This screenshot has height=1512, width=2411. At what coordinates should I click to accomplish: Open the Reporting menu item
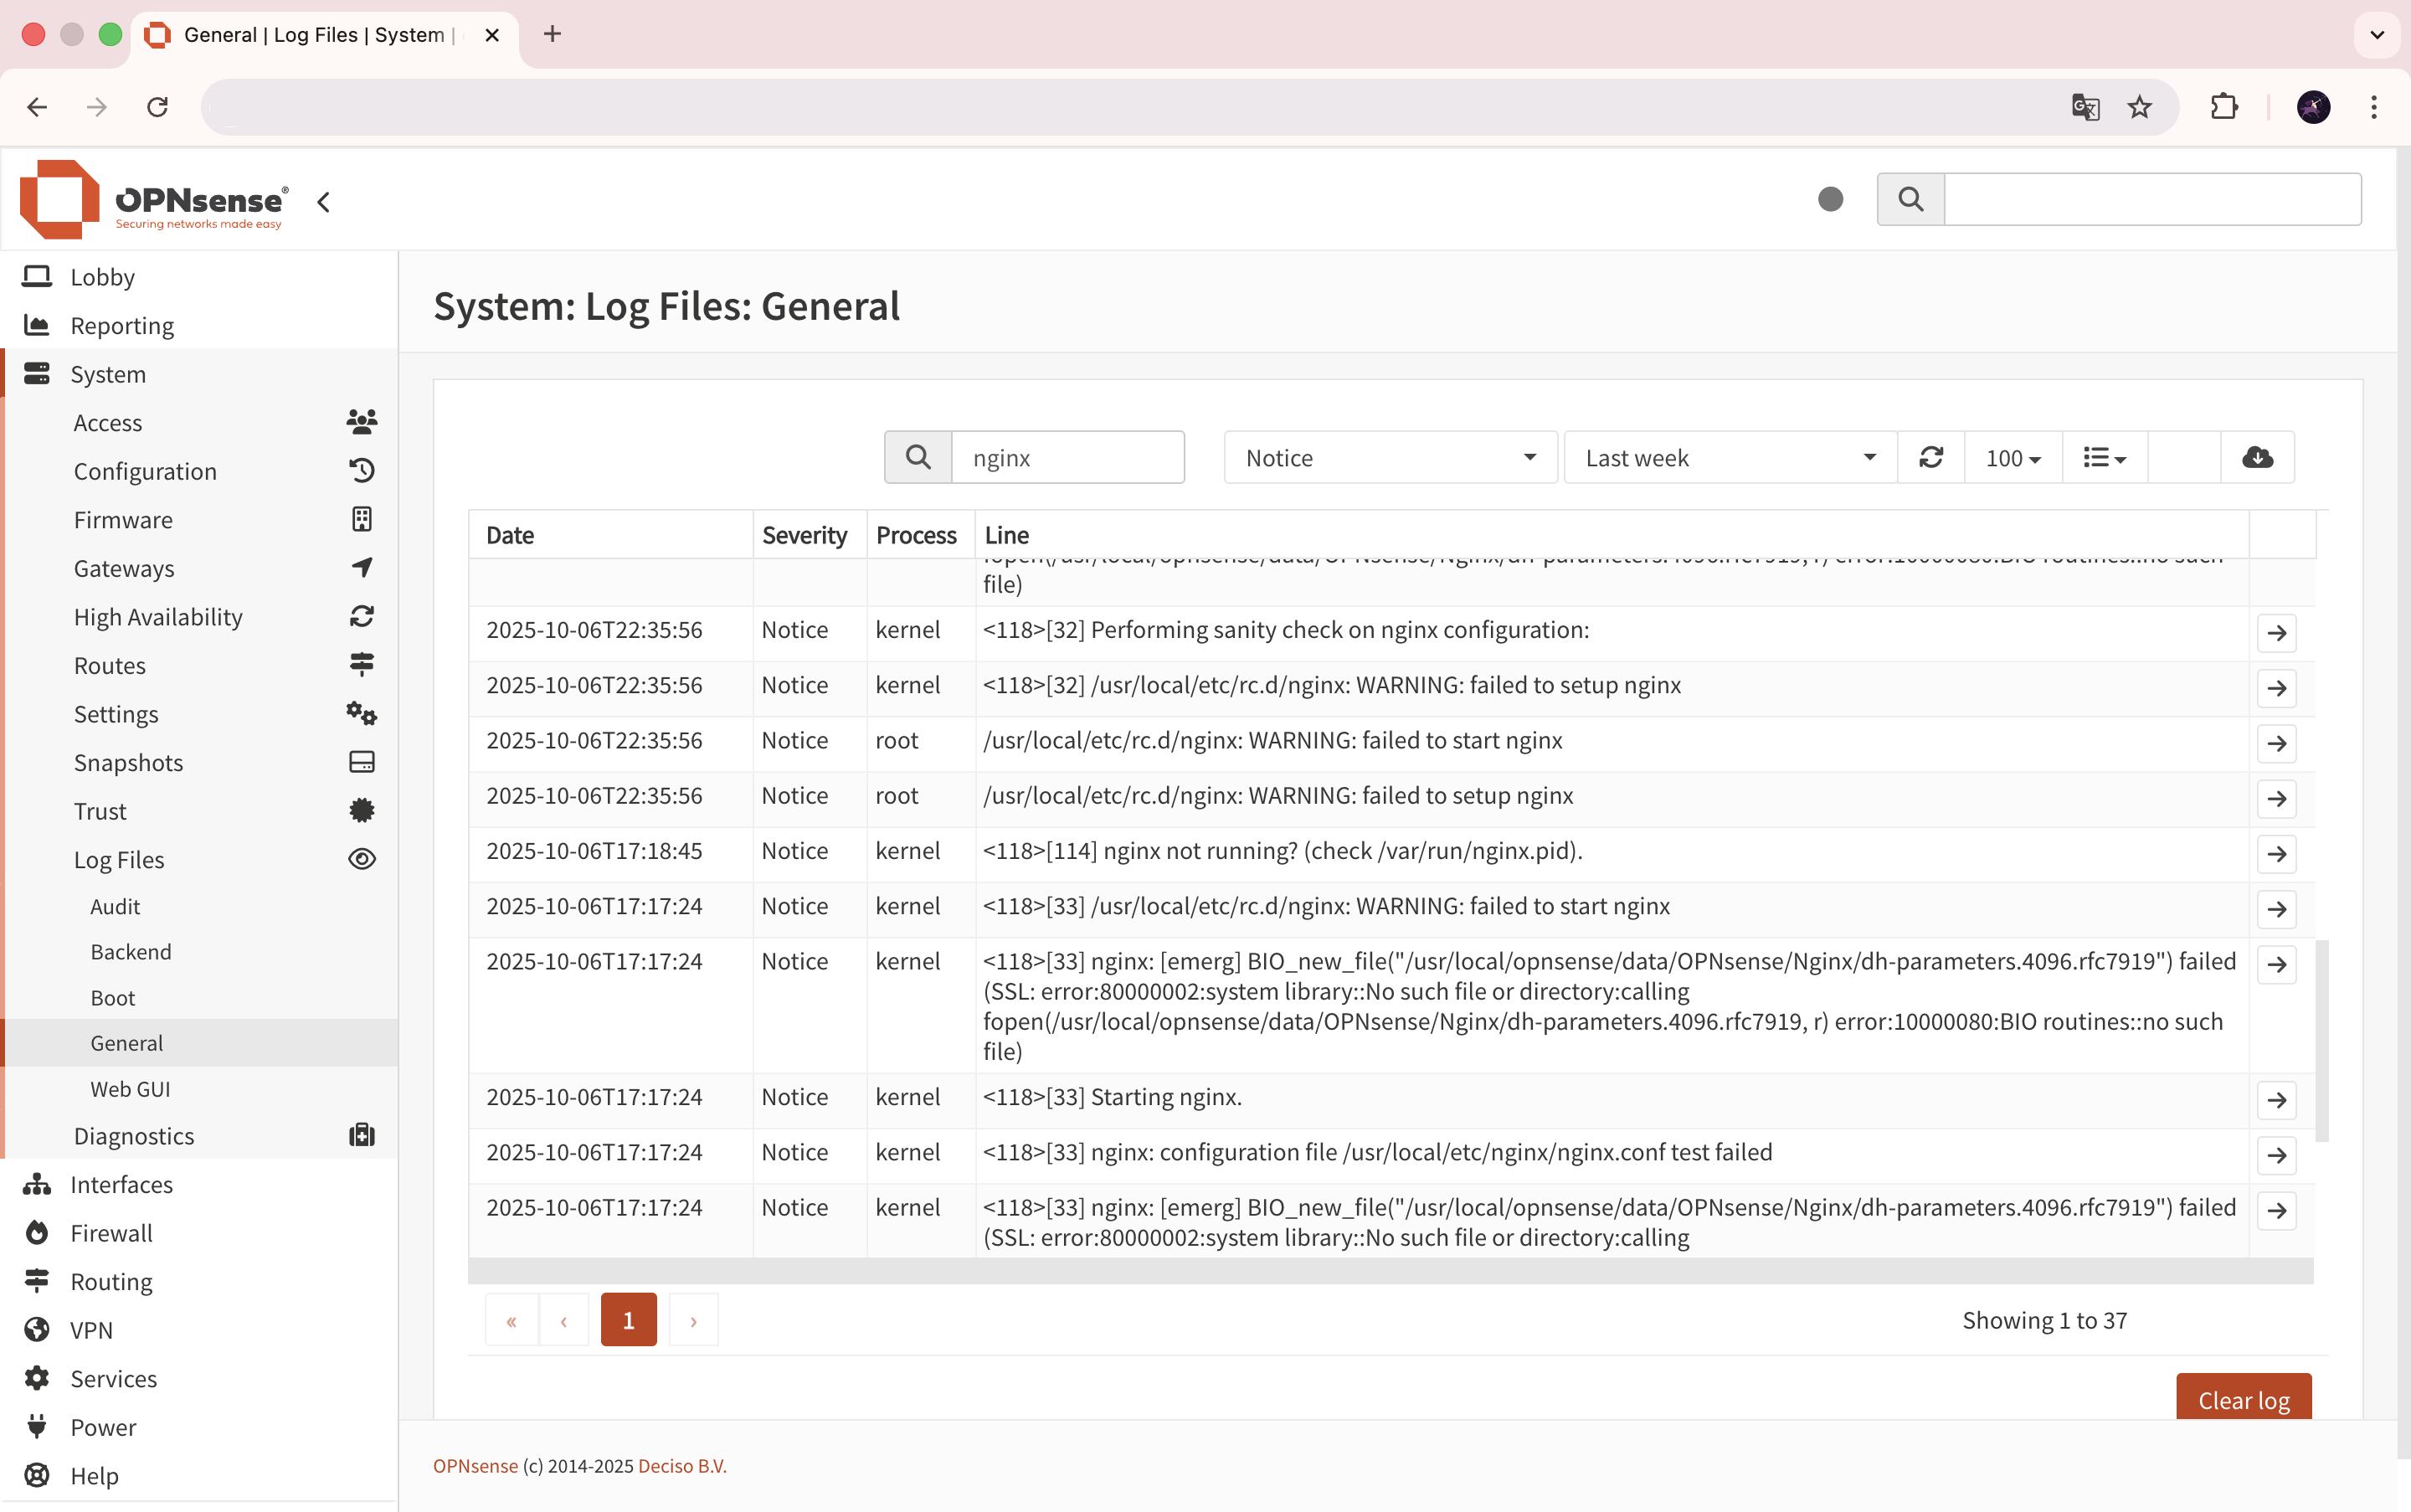click(x=200, y=325)
